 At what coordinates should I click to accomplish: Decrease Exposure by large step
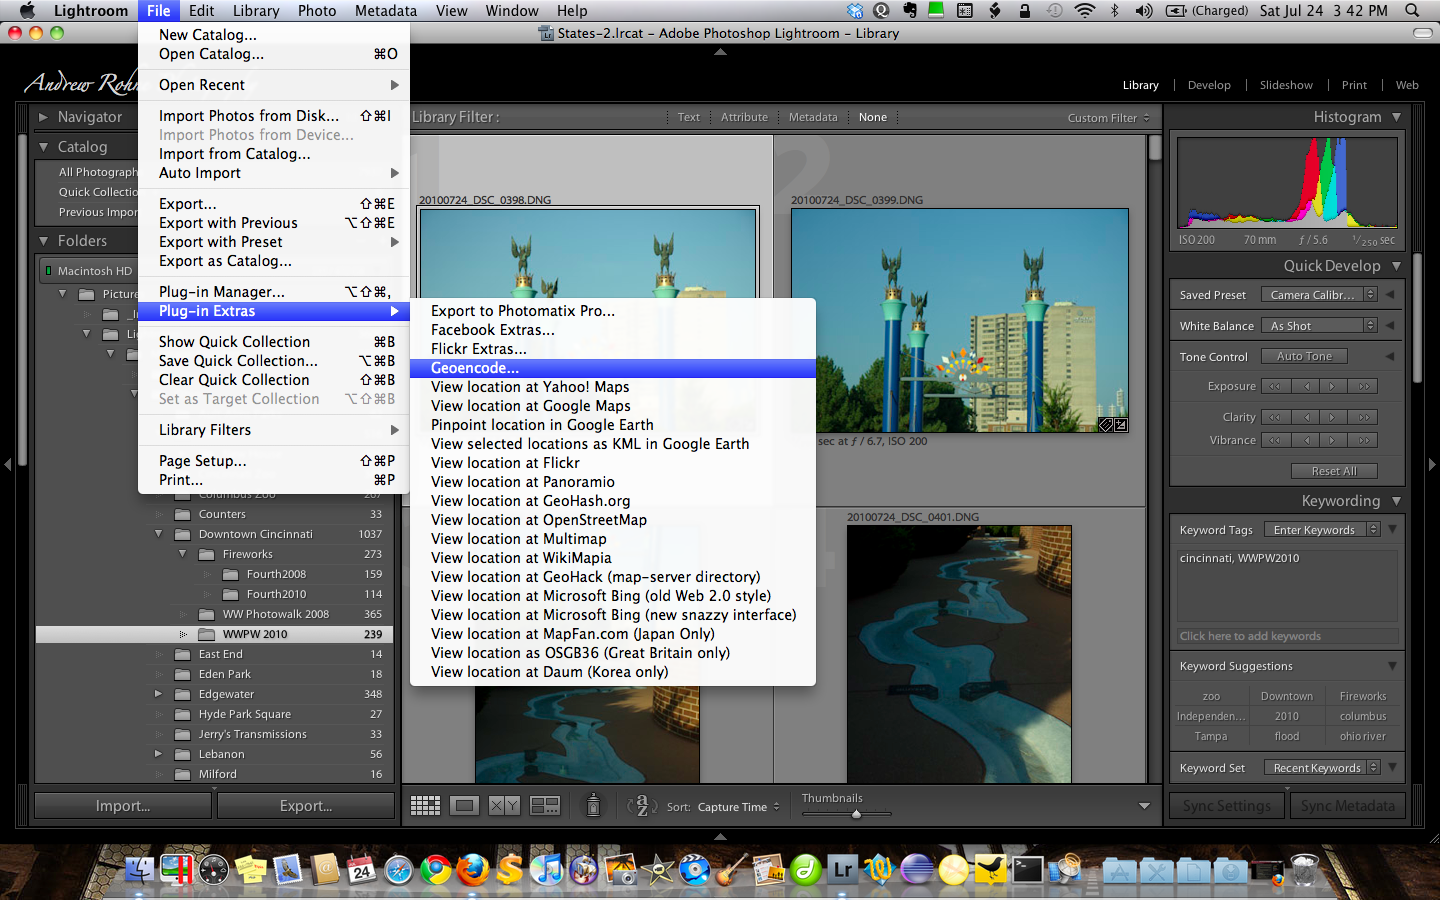tap(1274, 386)
